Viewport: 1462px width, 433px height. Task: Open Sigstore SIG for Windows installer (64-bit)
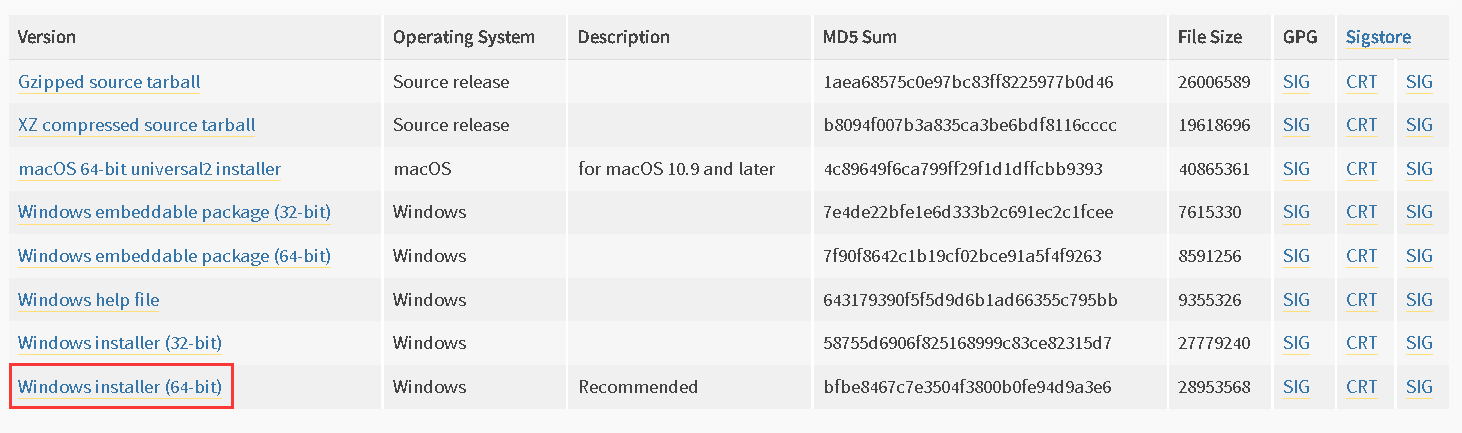tap(1419, 387)
